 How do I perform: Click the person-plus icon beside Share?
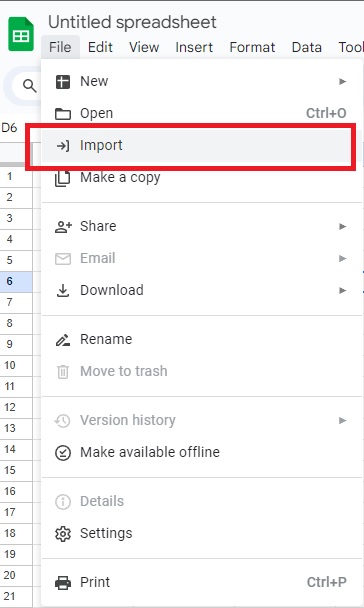coord(63,227)
